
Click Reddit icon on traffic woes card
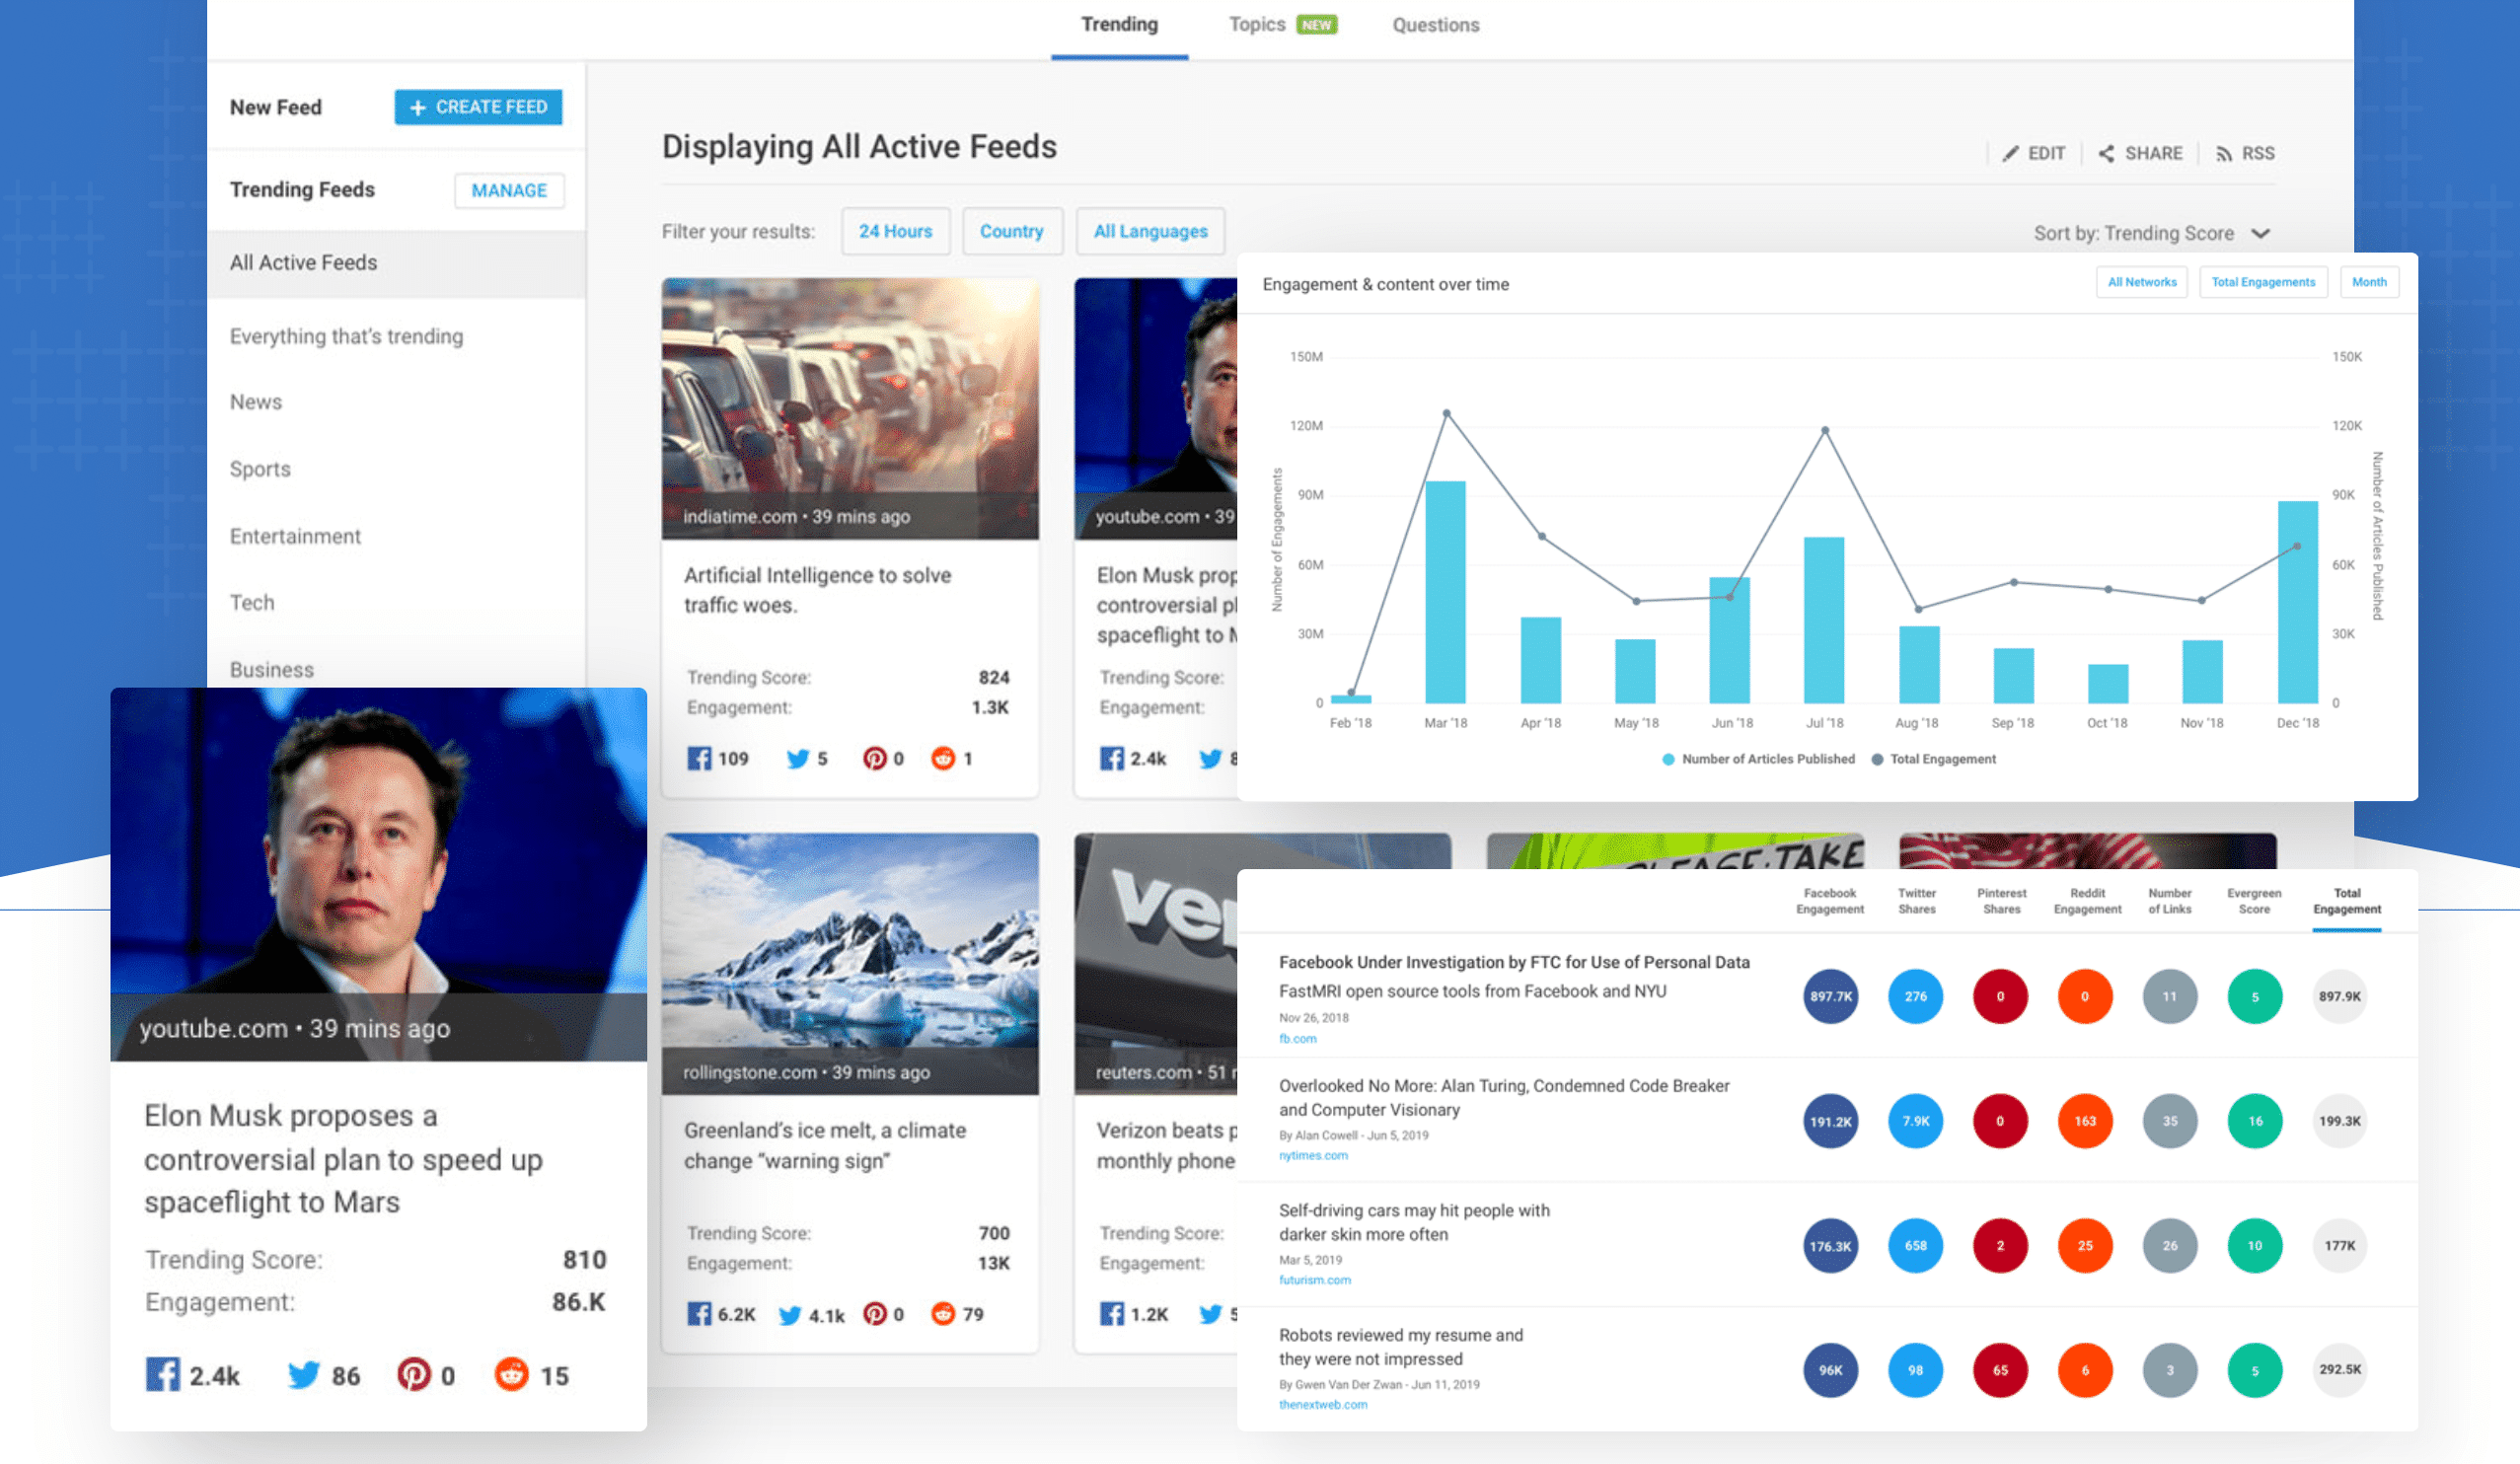tap(943, 758)
